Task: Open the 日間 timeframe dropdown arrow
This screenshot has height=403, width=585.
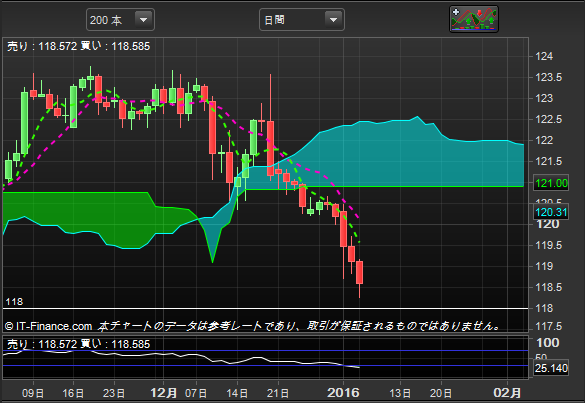Action: [333, 20]
